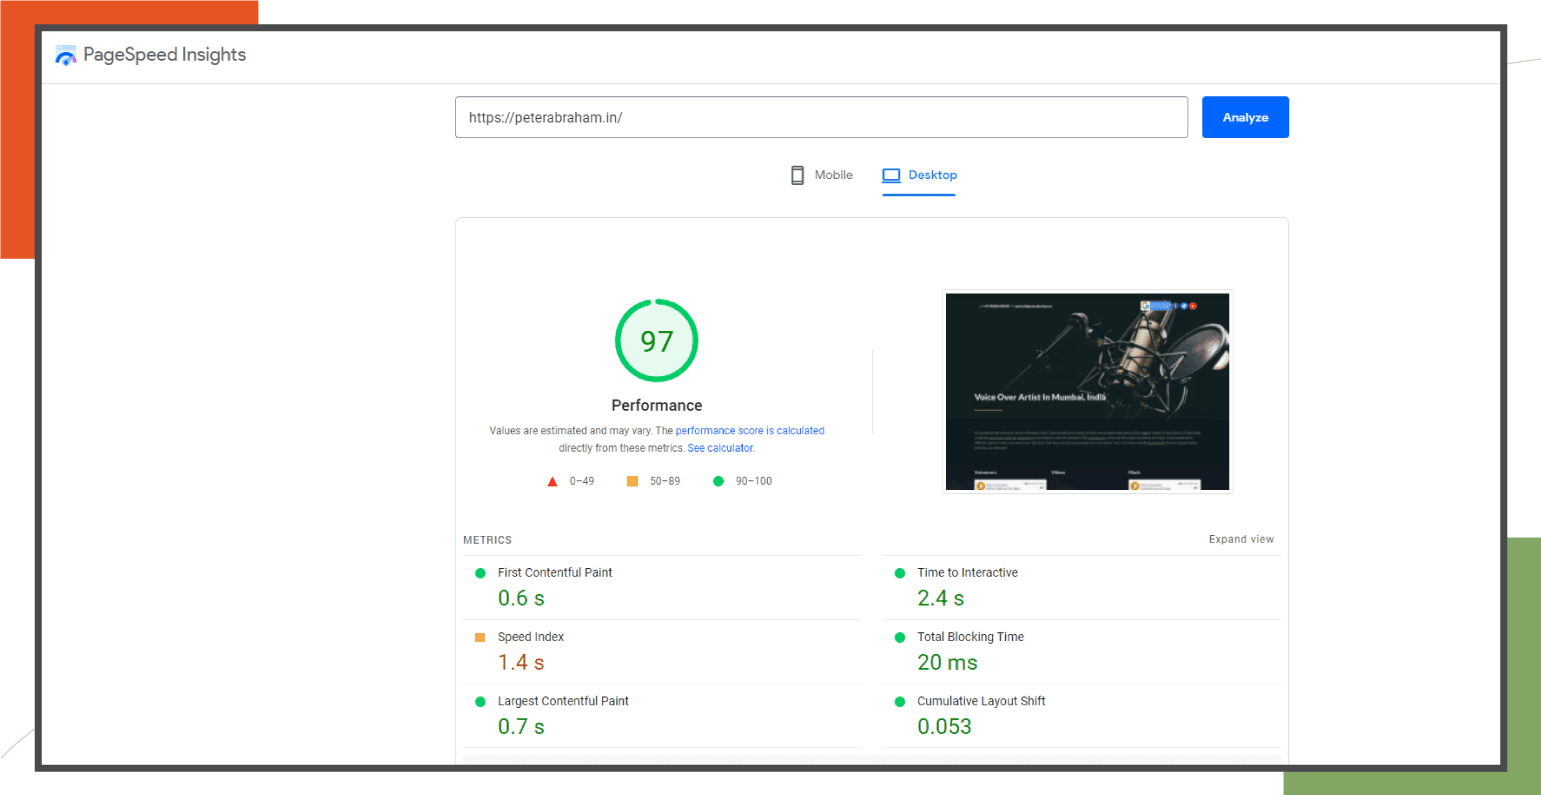Click the green circle 90-100 legend icon

(717, 481)
